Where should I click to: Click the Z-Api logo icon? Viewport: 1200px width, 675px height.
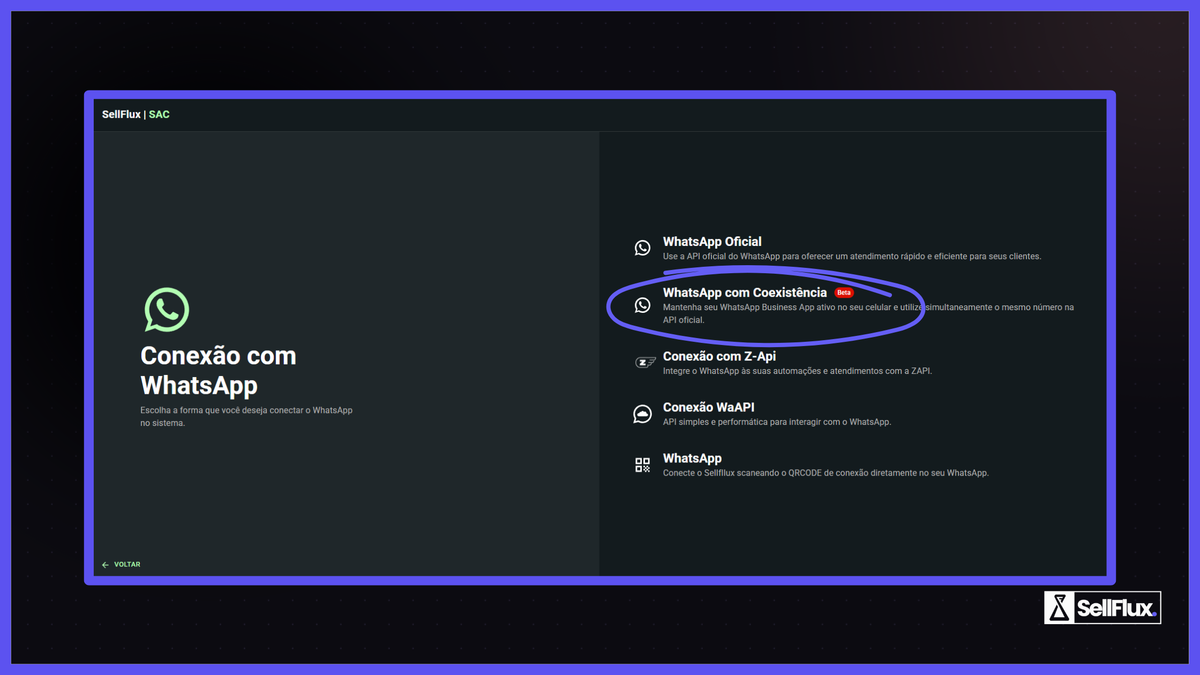click(x=645, y=363)
